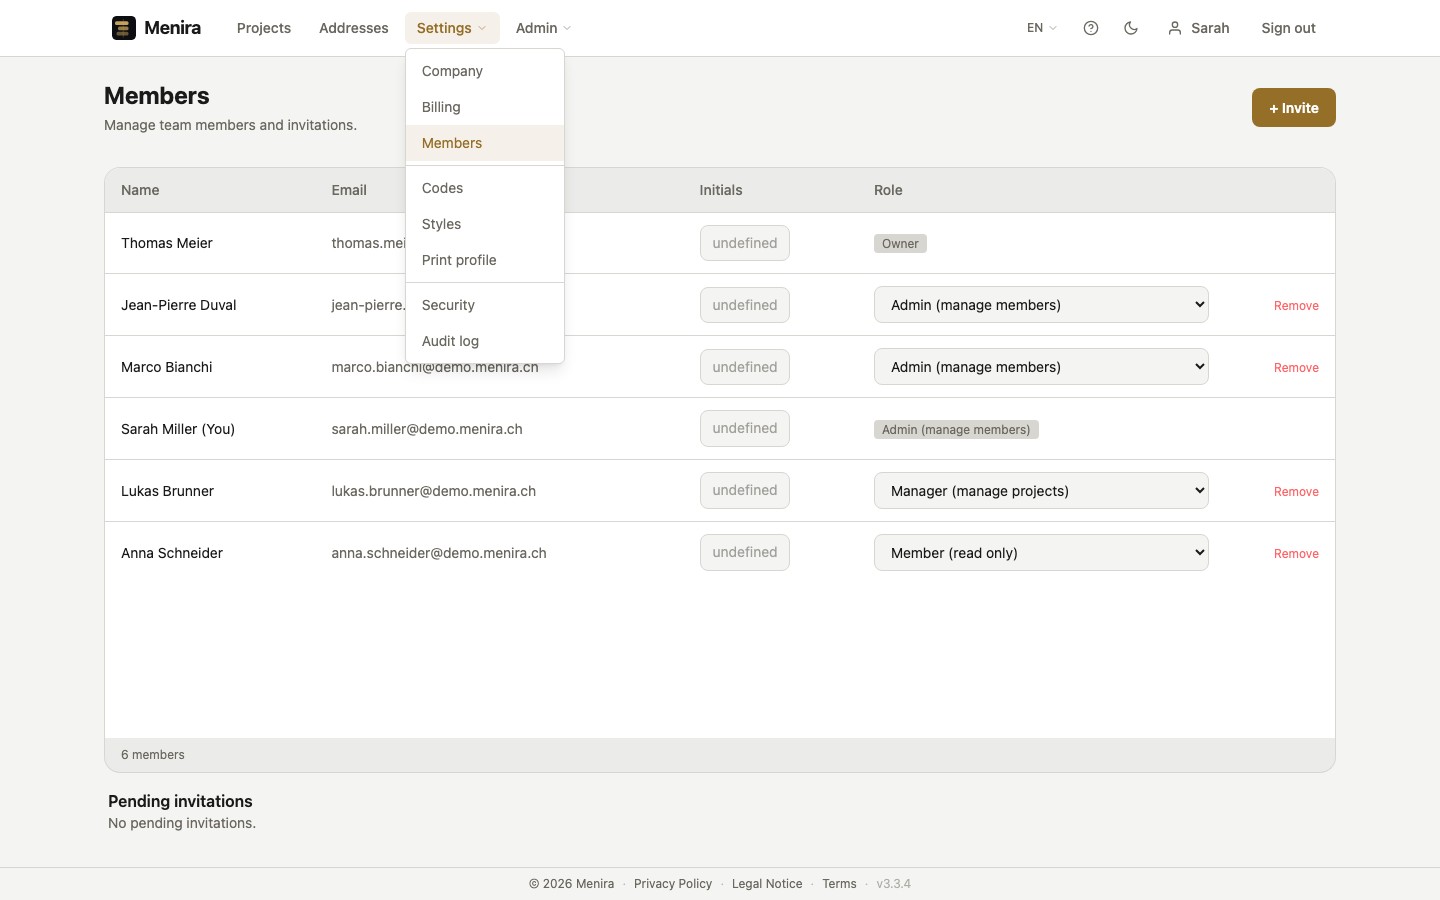Open Styles from Settings menu
1440x900 pixels.
coord(485,224)
